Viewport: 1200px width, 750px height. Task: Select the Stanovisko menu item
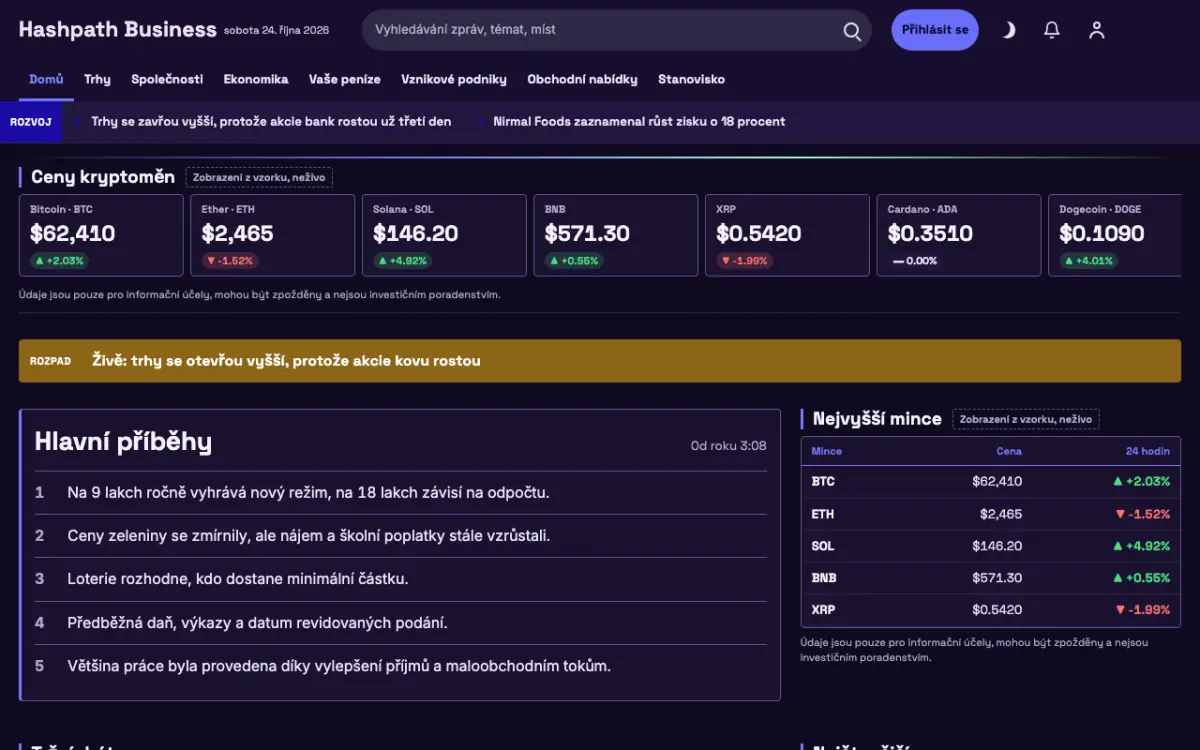click(691, 79)
